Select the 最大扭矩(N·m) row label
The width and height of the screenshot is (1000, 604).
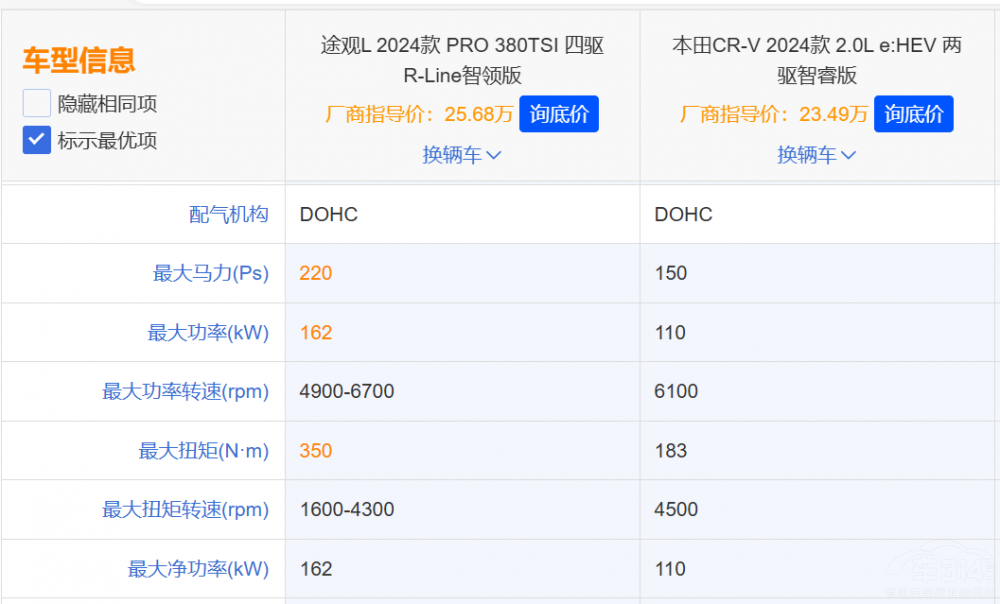pyautogui.click(x=203, y=451)
